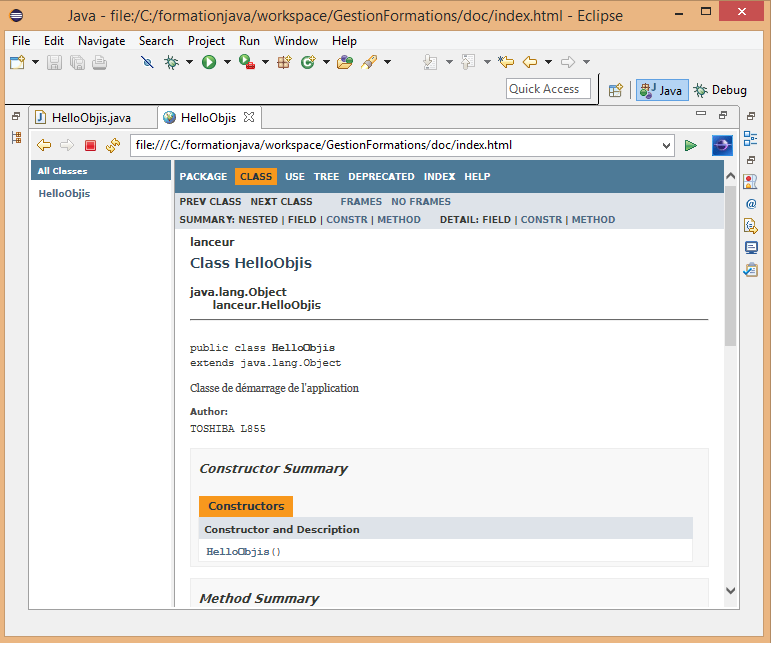Click the TREE link in Javadoc navbar

click(326, 176)
